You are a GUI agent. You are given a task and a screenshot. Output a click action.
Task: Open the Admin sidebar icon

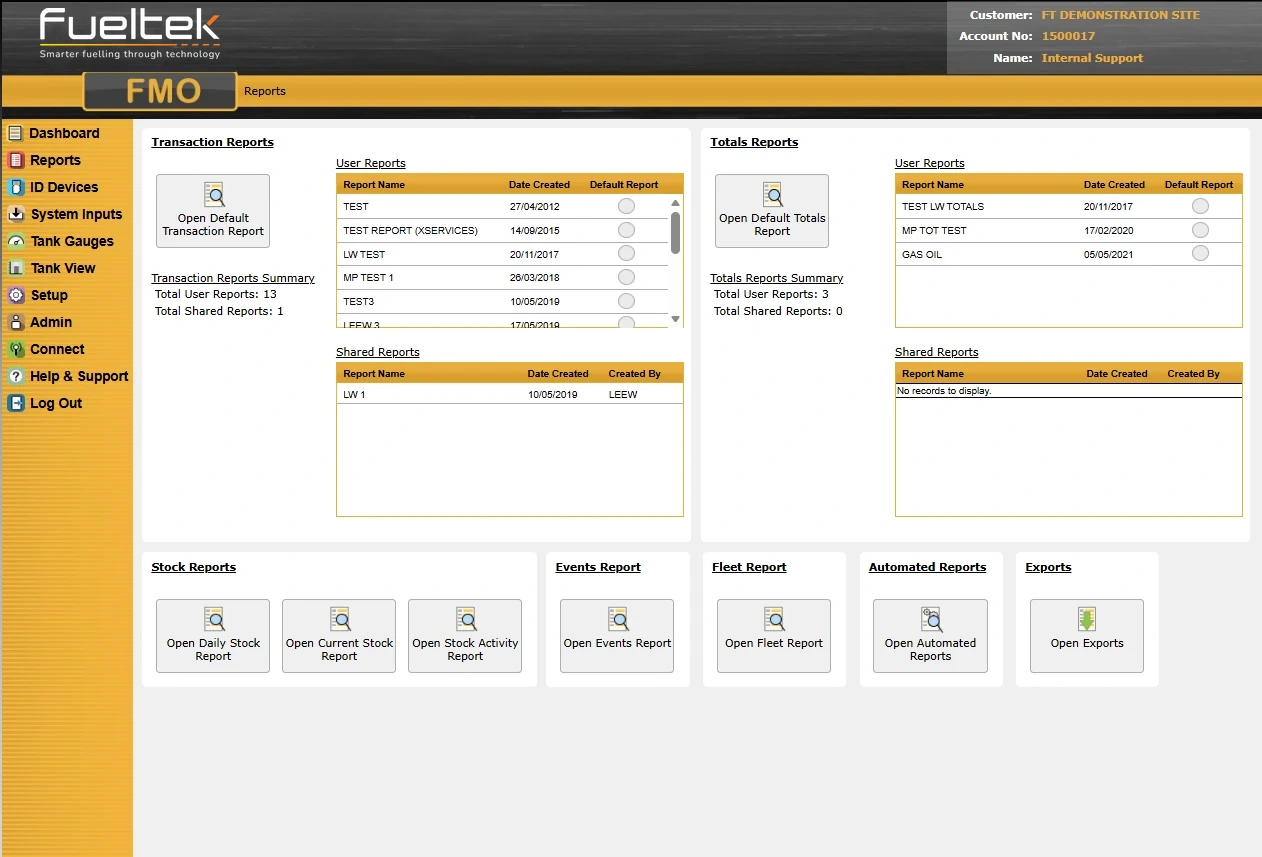point(15,322)
